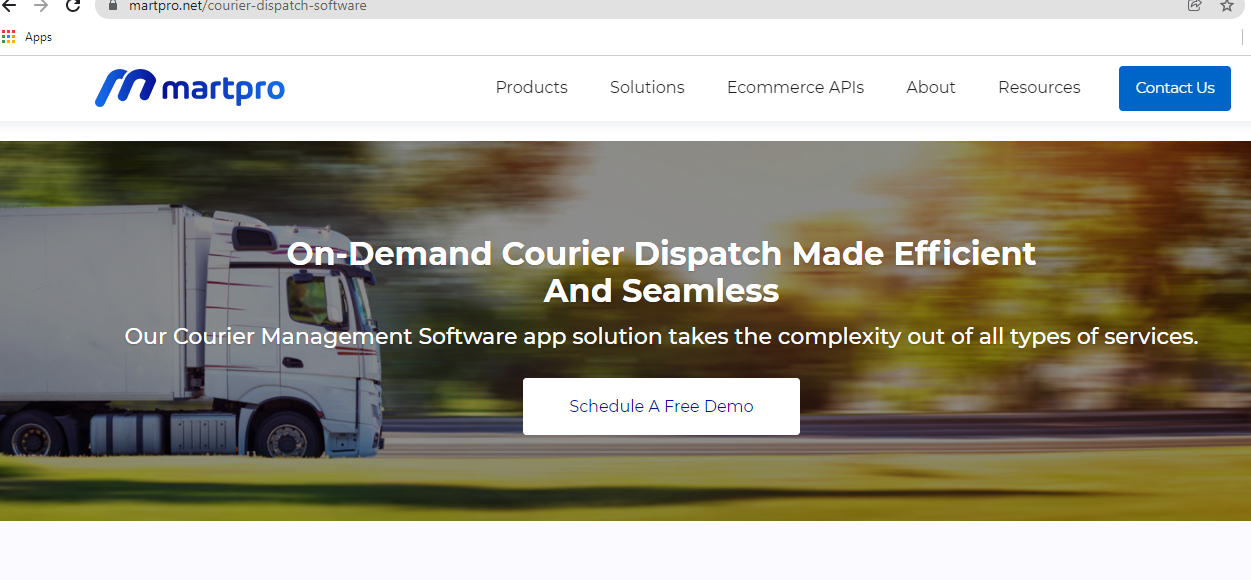Select the Ecommerce APIs menu item
Viewport: 1251px width, 580px height.
(x=795, y=87)
